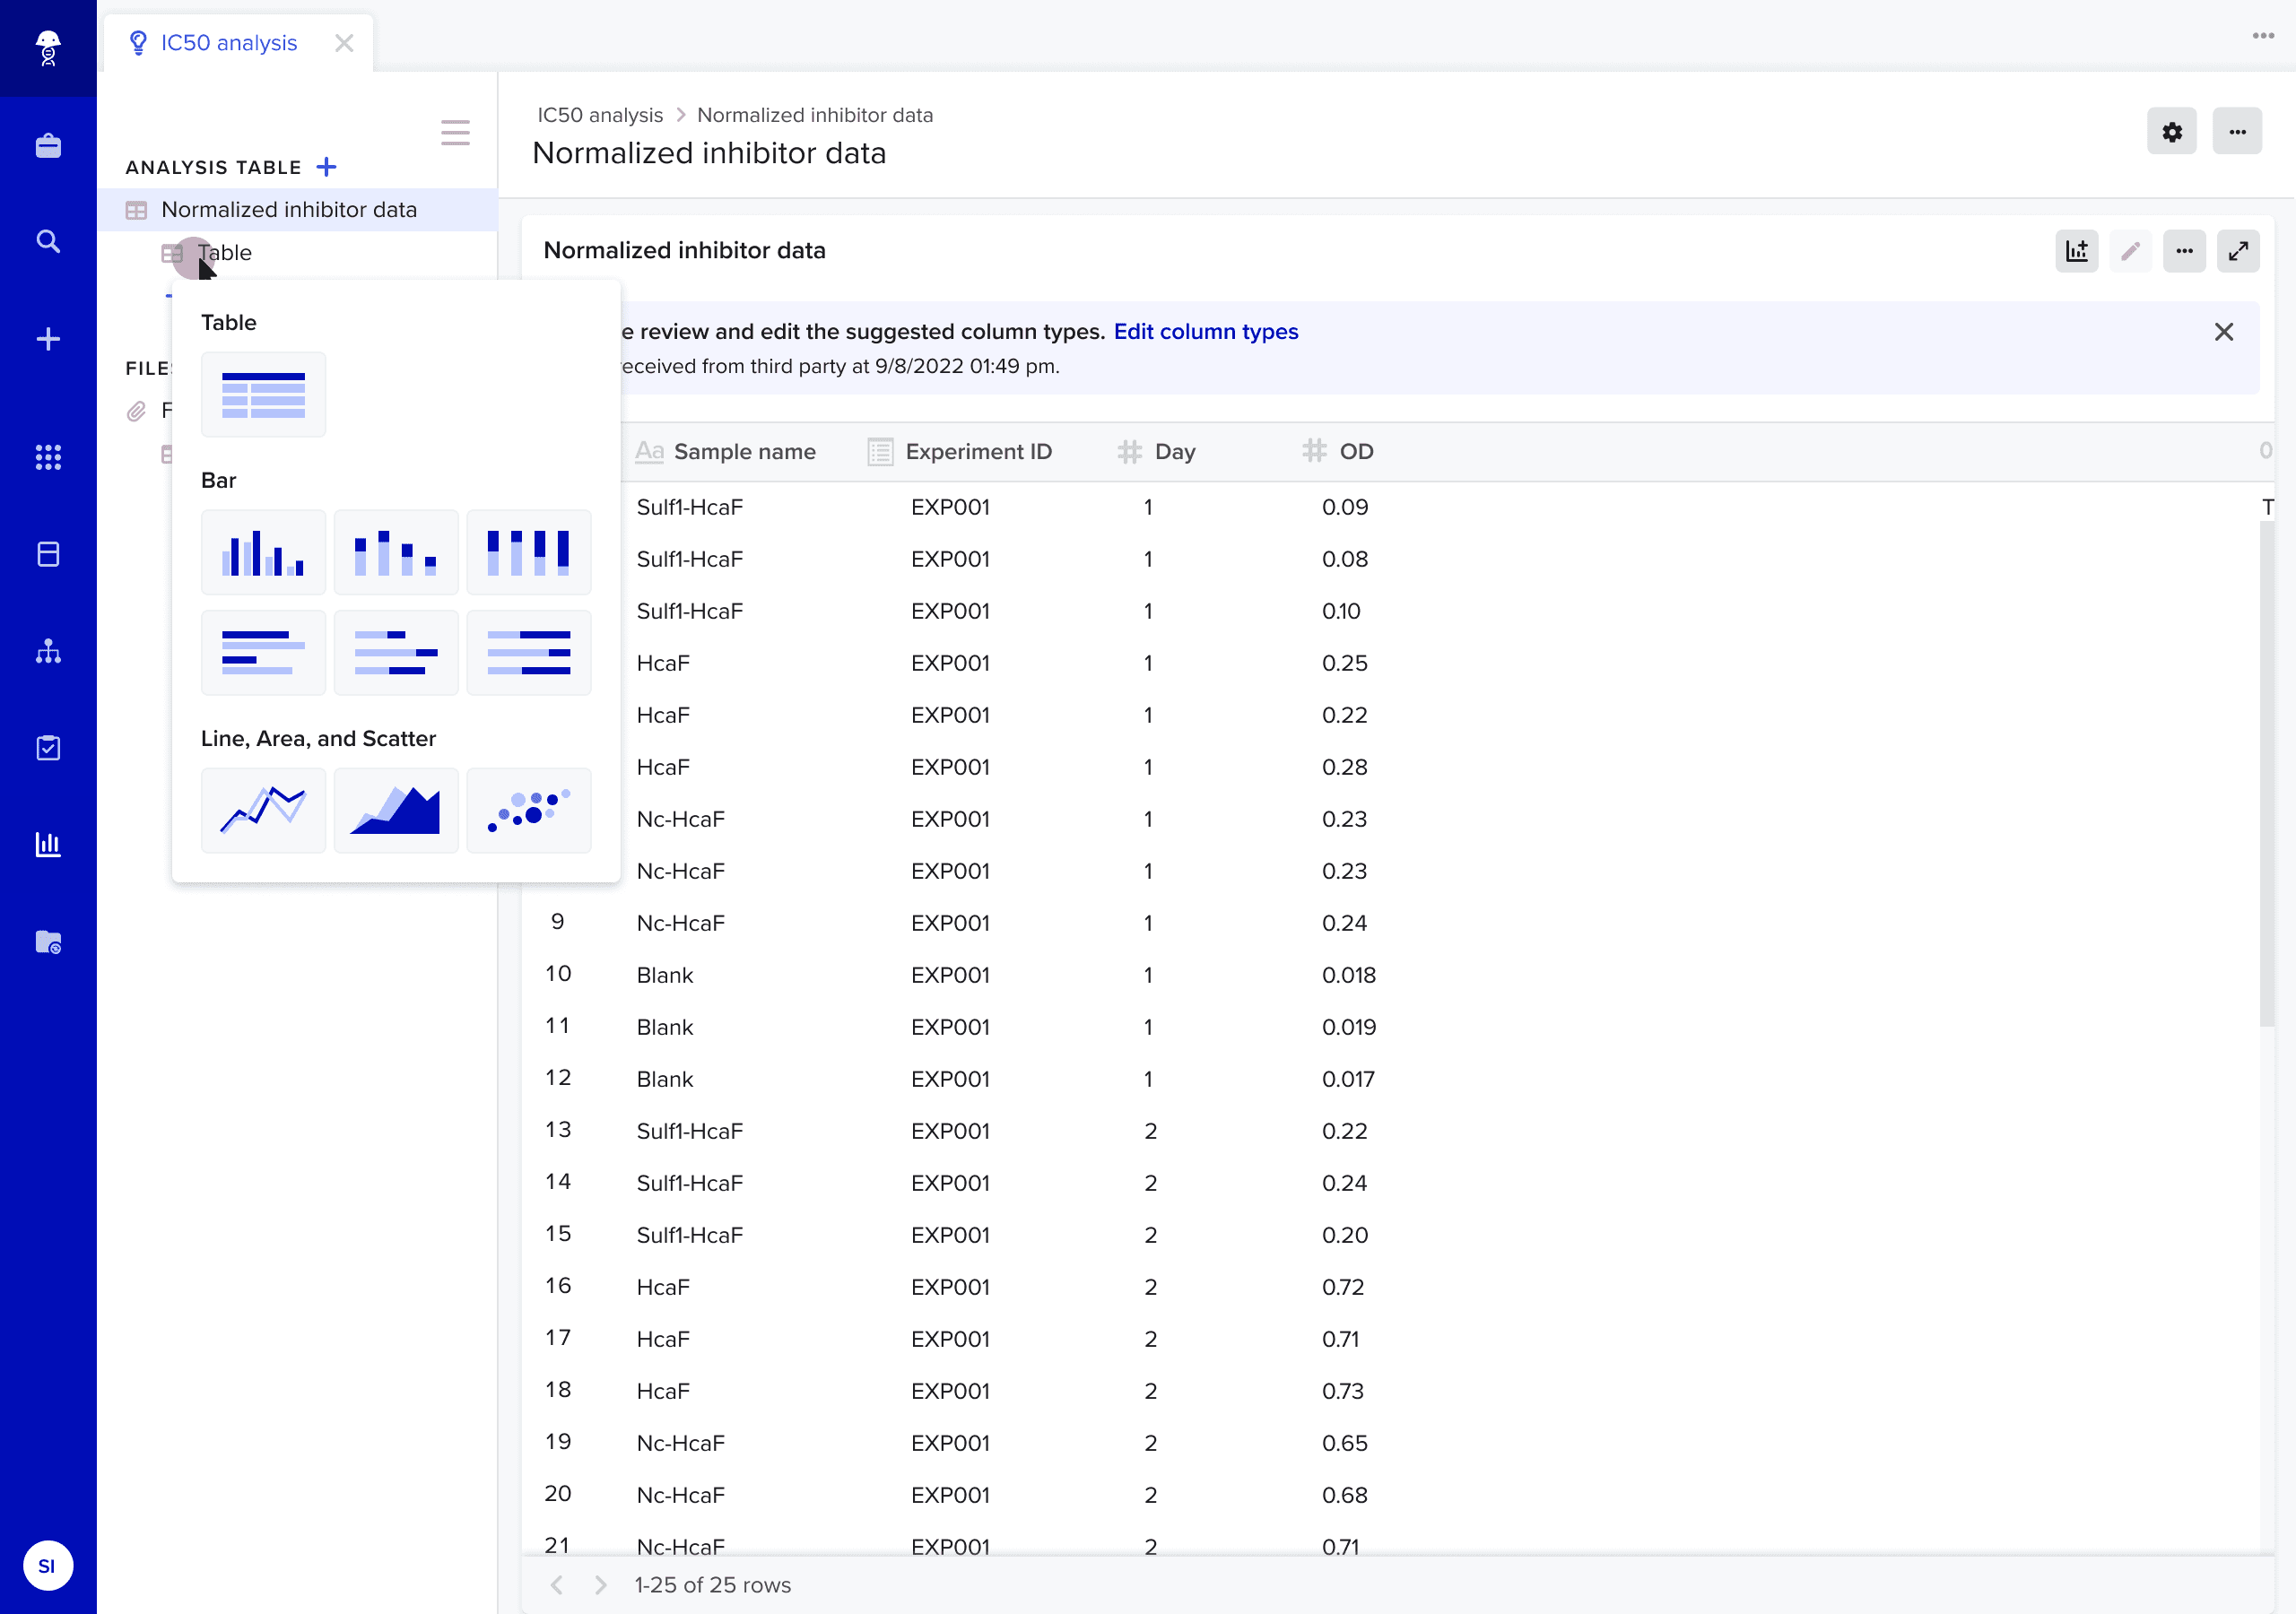Click the Edit column types link
The height and width of the screenshot is (1614, 2296).
(x=1205, y=331)
